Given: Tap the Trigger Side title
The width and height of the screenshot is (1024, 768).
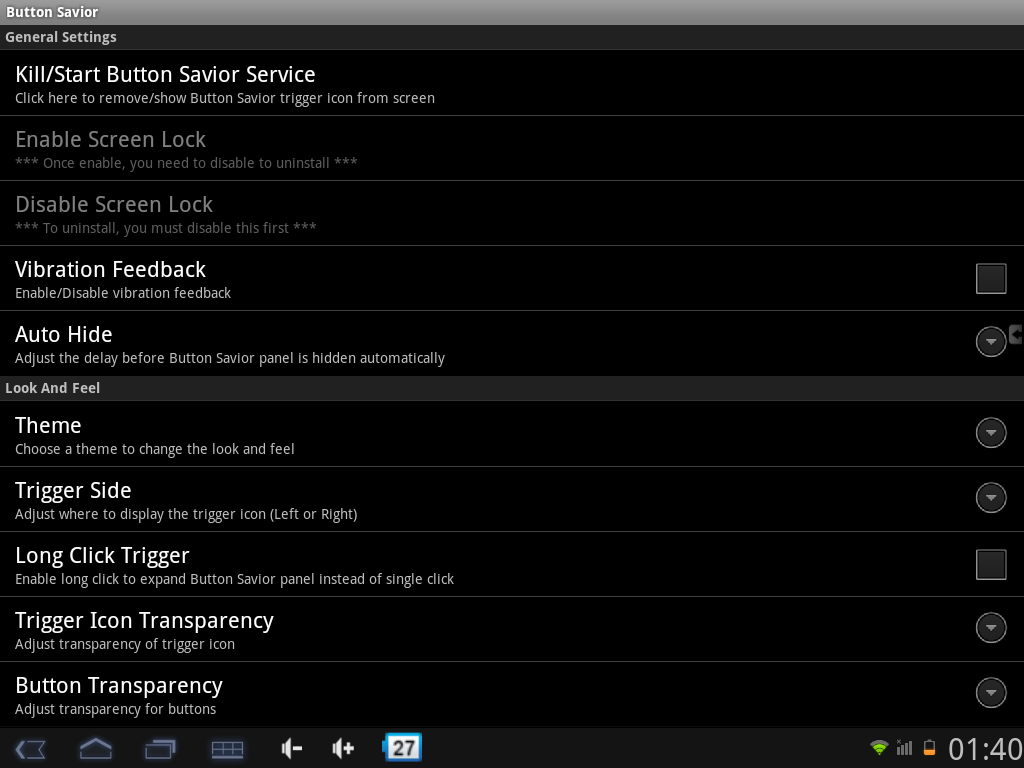Looking at the screenshot, I should tap(73, 491).
